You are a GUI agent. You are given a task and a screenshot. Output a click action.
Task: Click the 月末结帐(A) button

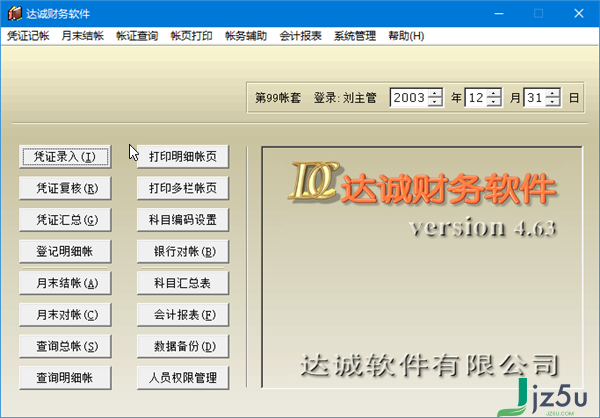[65, 283]
